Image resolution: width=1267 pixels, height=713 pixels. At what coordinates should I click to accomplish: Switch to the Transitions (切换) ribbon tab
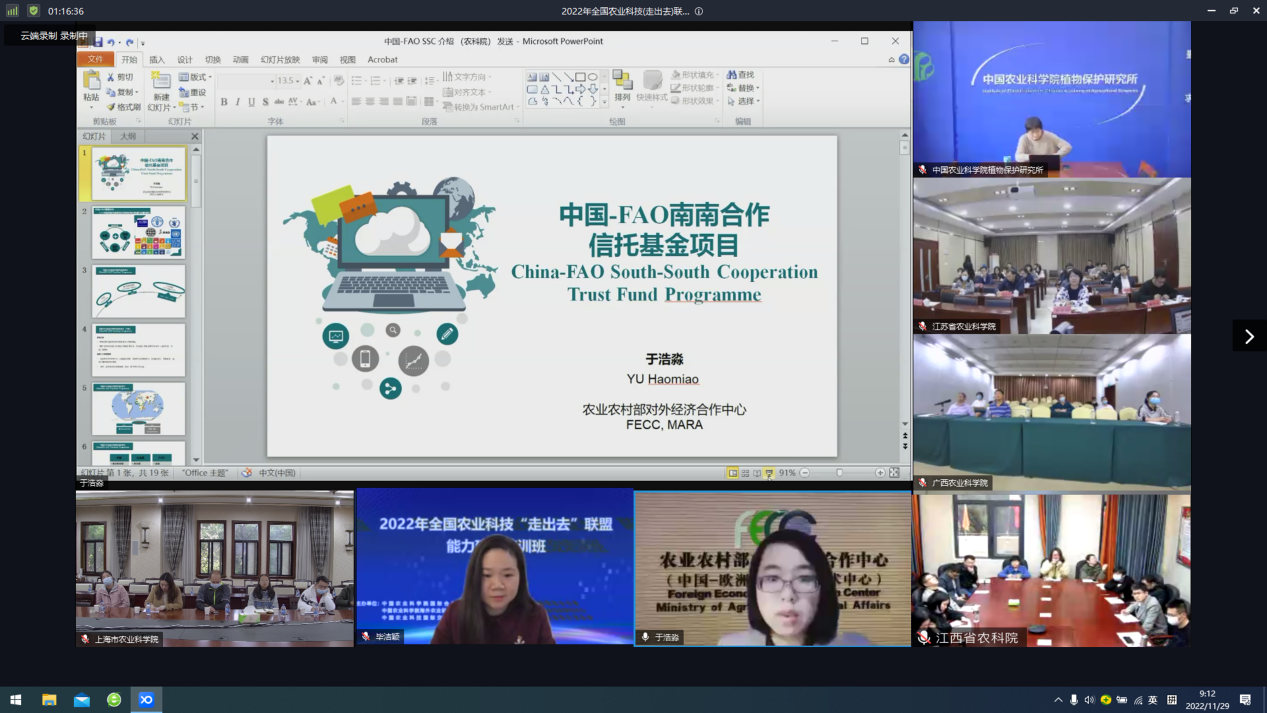pos(213,59)
